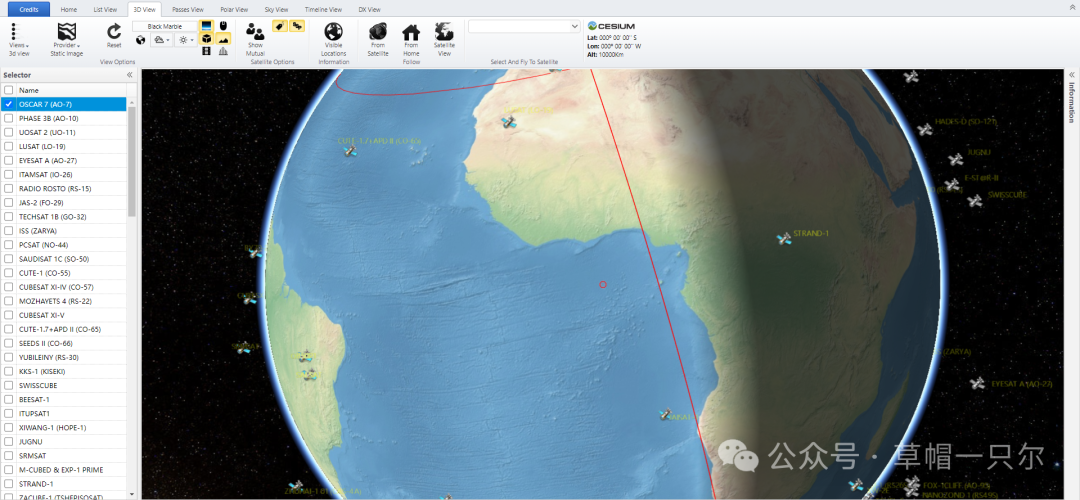Click the STRAND-1 satellite on the globe

tap(783, 239)
